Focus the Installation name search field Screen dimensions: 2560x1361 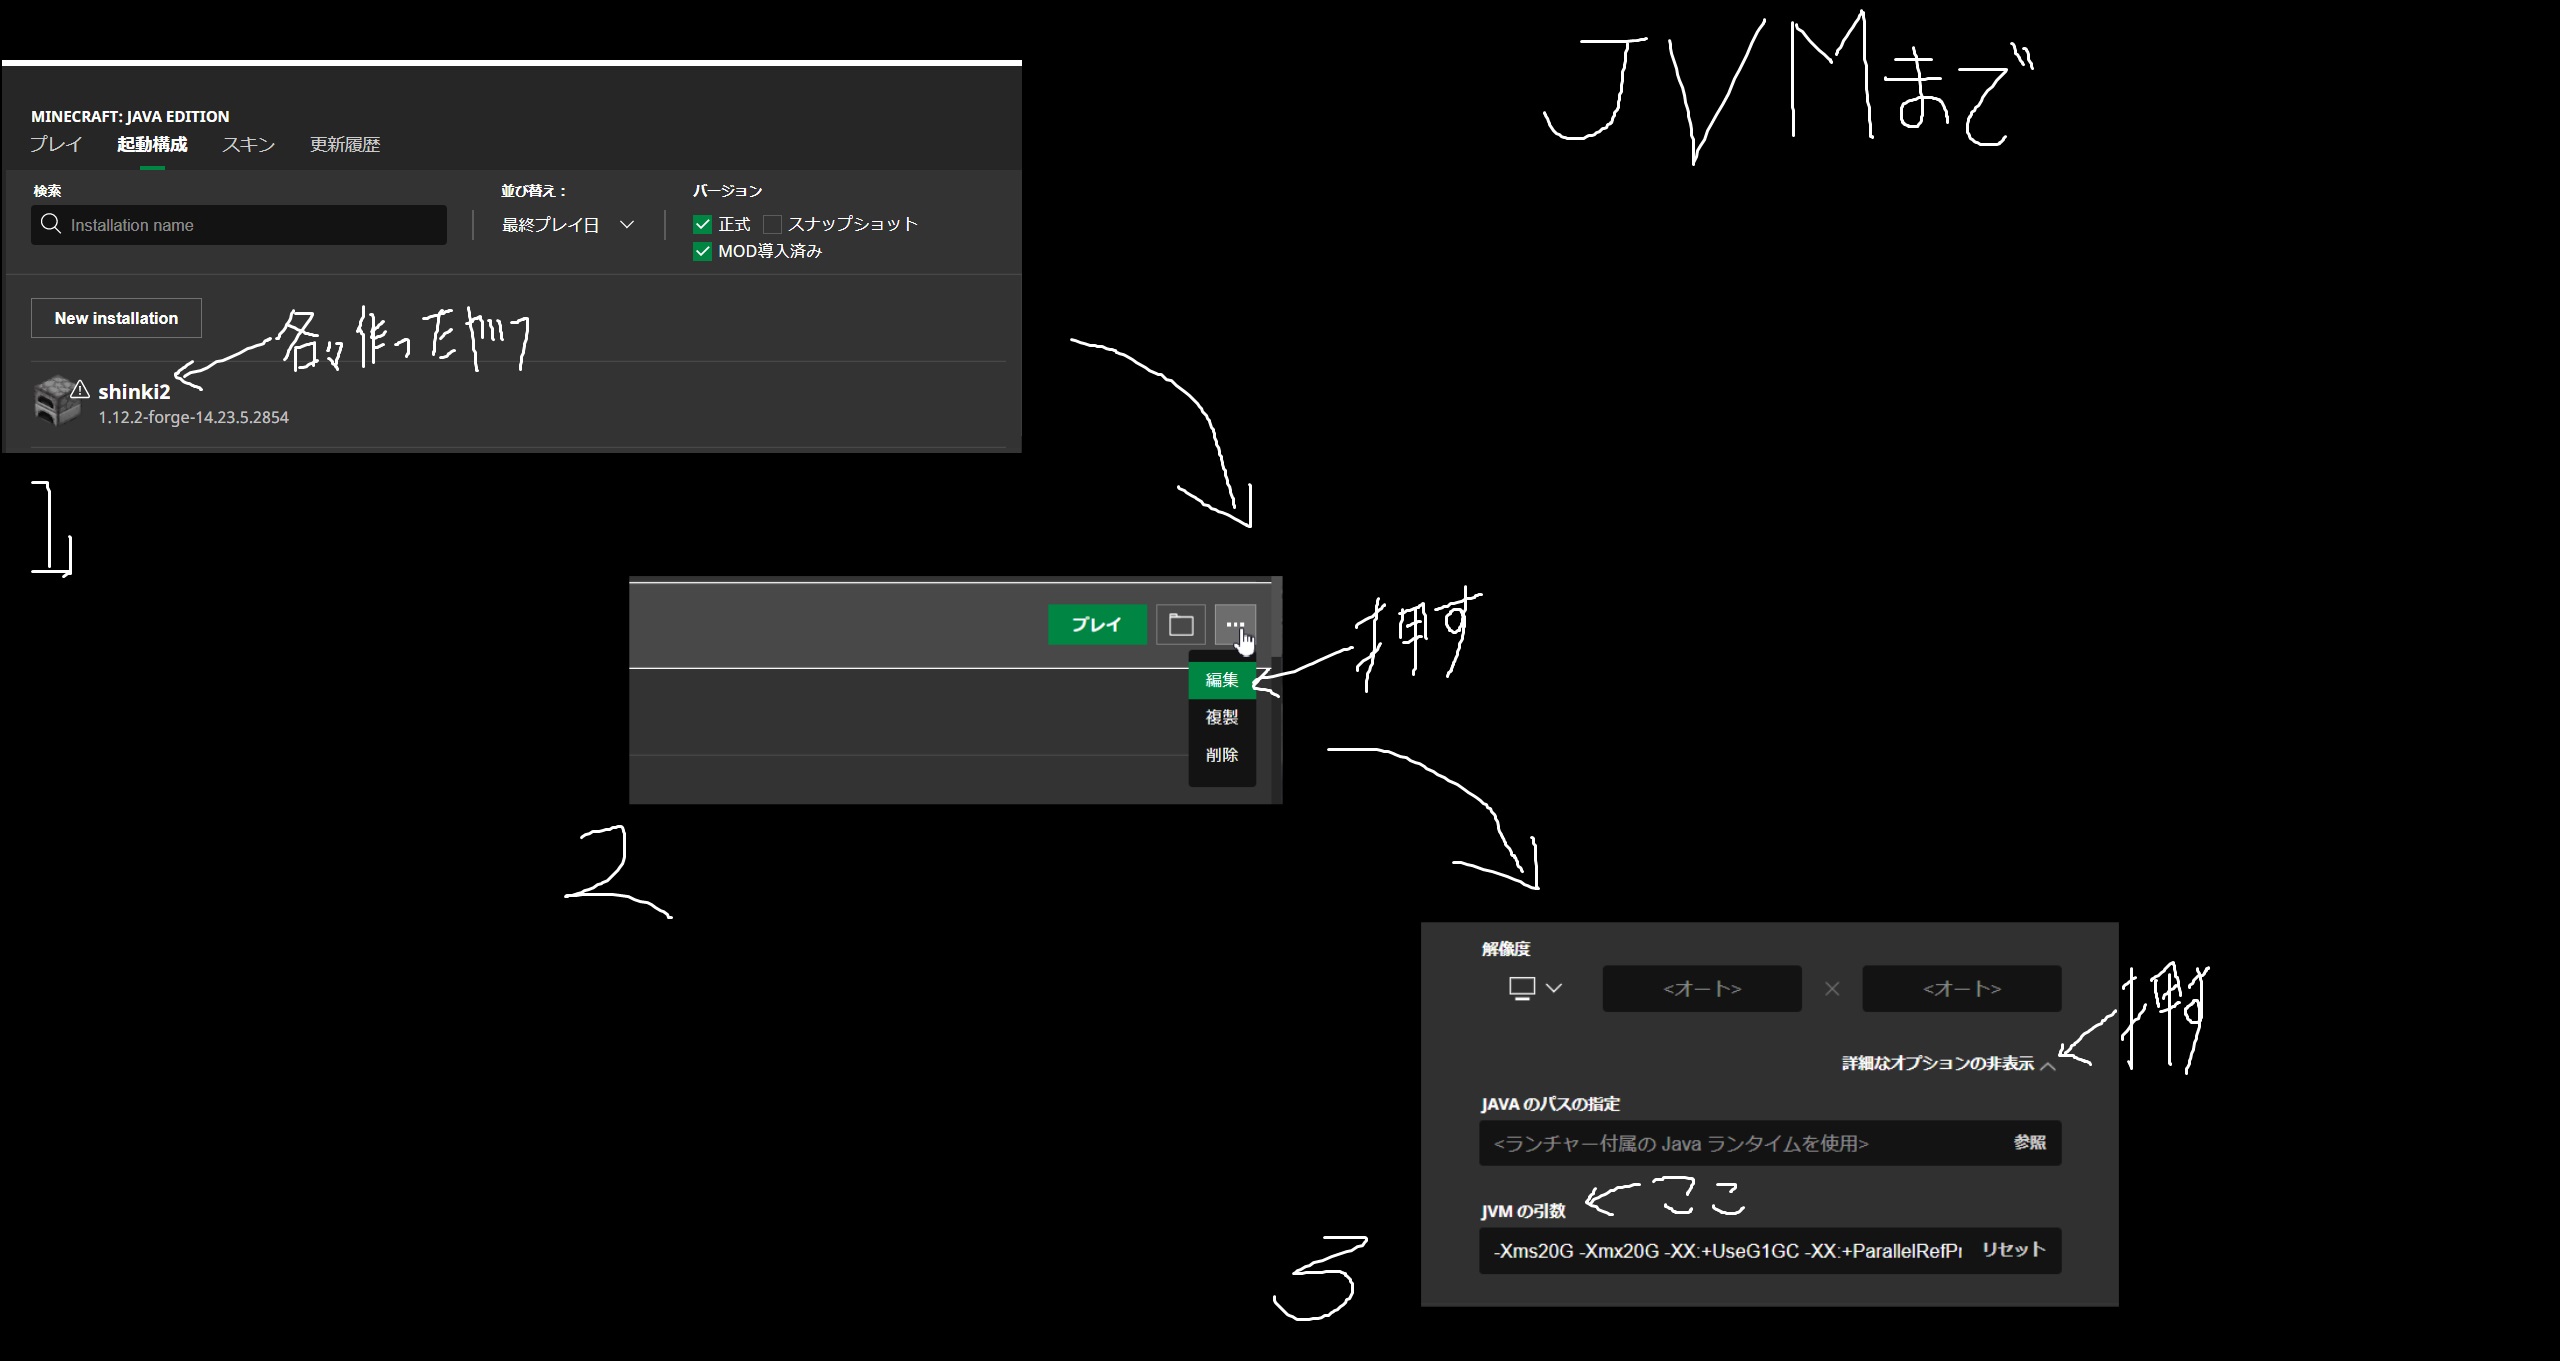pyautogui.click(x=239, y=225)
